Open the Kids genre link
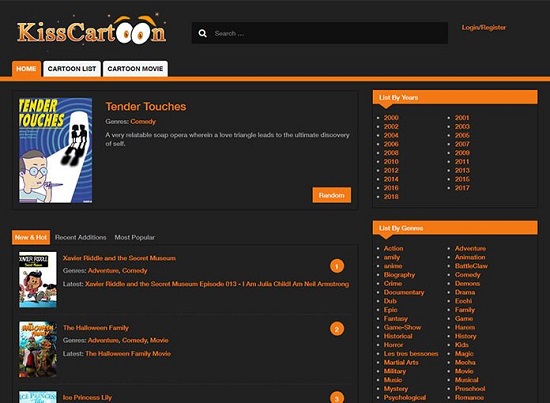 (x=462, y=345)
